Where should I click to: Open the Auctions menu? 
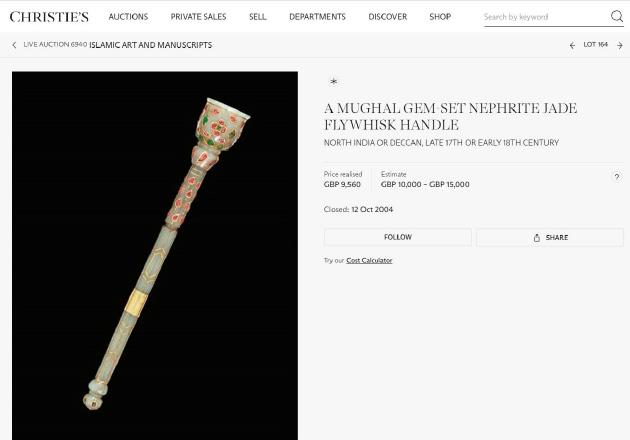click(128, 17)
